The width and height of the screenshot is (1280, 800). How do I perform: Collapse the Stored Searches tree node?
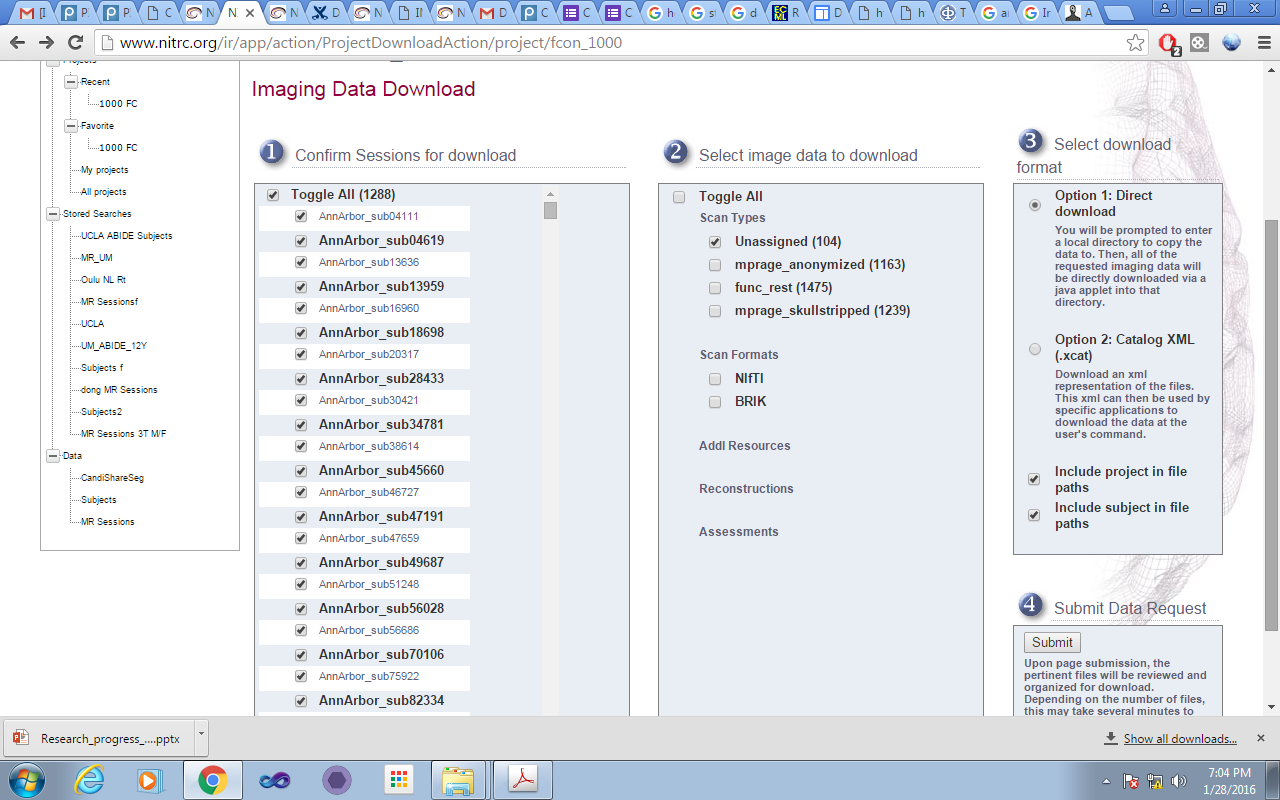click(53, 214)
